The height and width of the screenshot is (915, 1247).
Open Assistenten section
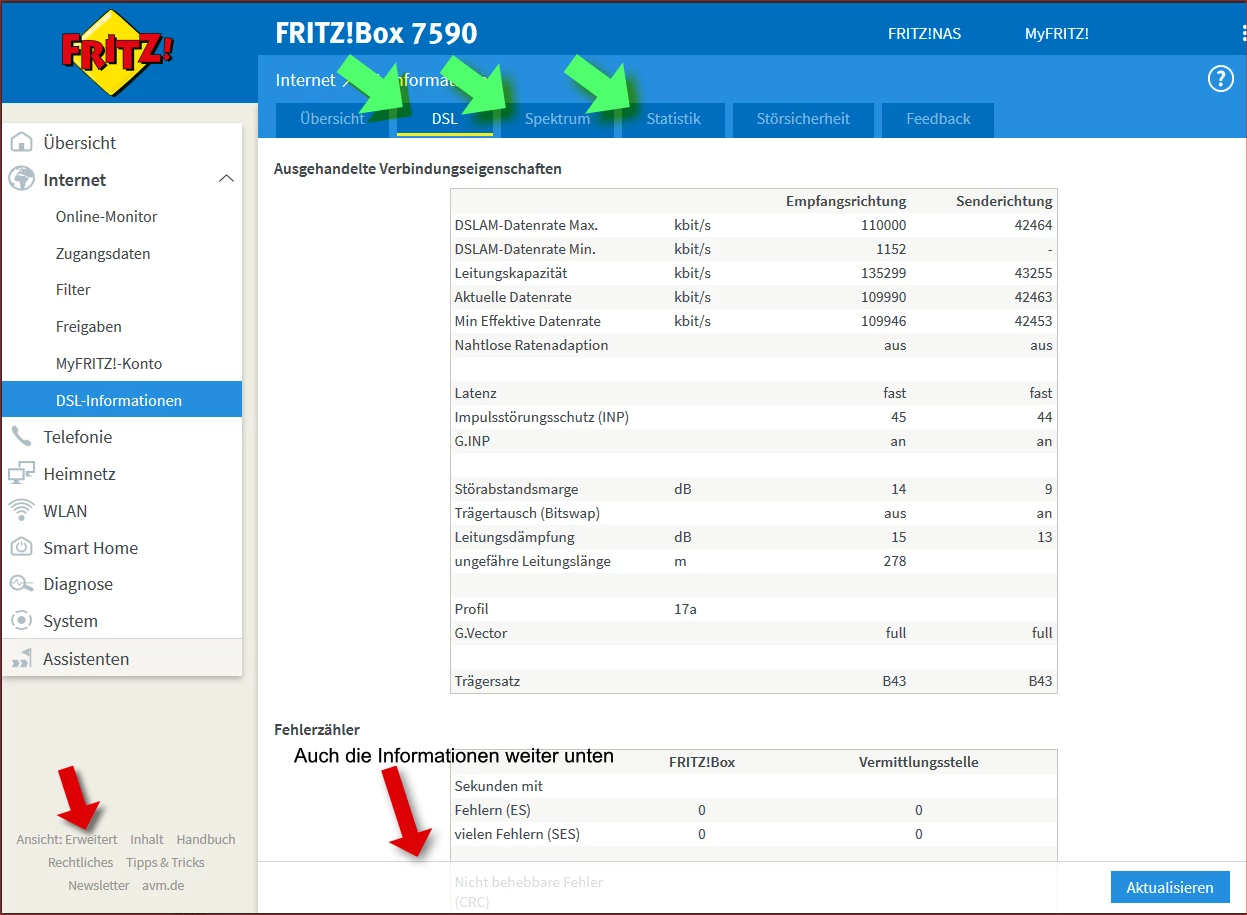(x=86, y=659)
